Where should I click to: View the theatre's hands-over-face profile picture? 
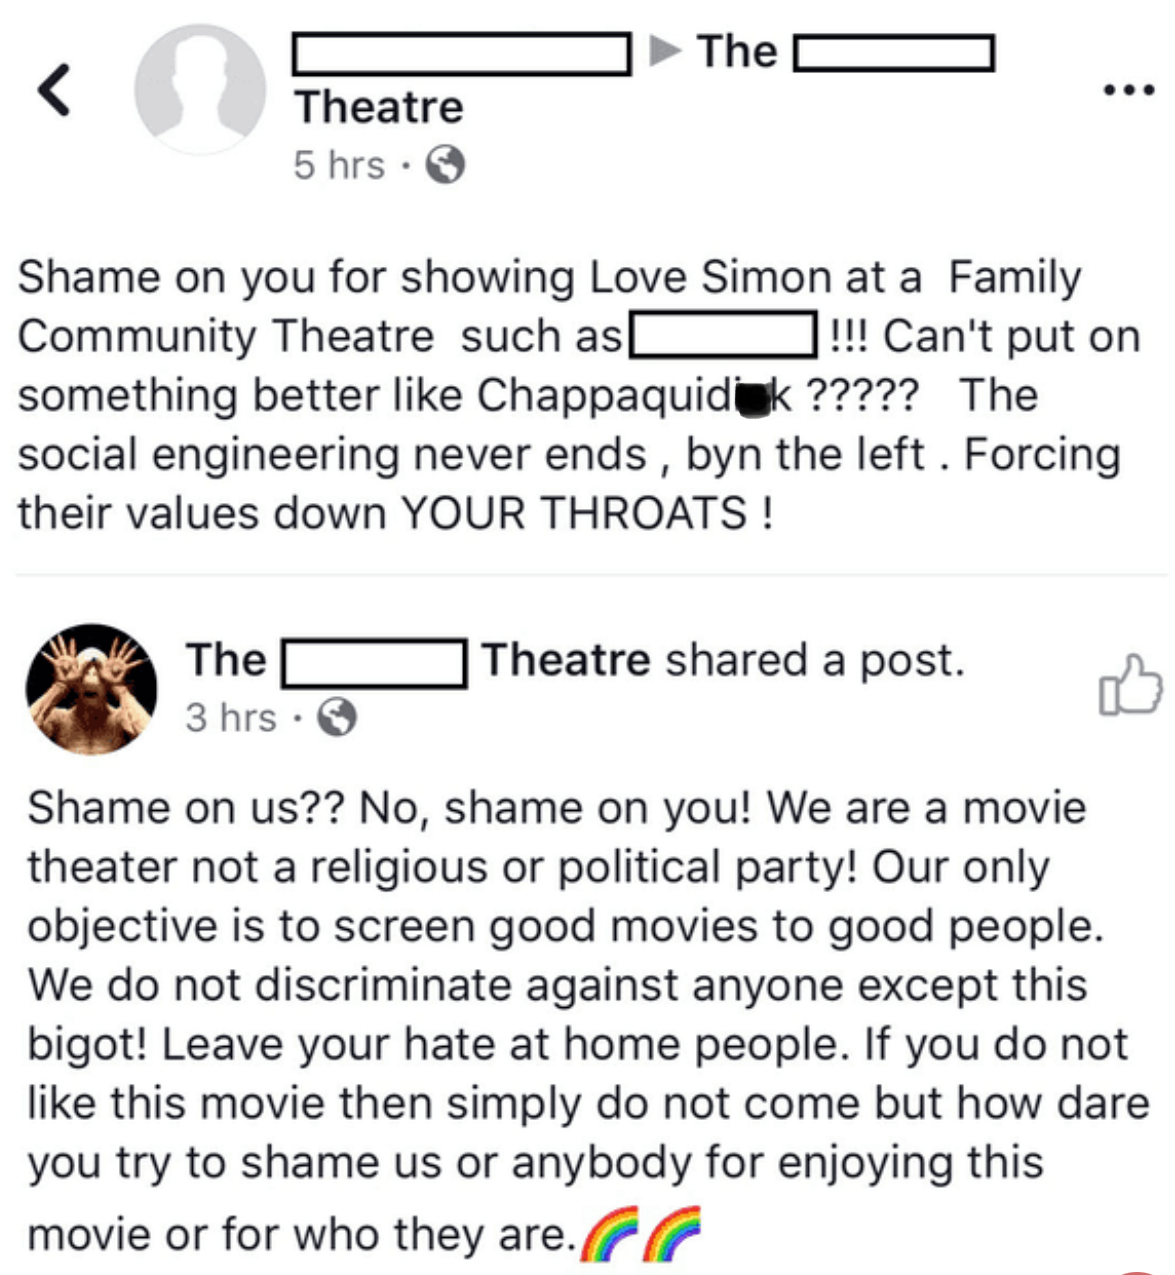click(x=92, y=687)
